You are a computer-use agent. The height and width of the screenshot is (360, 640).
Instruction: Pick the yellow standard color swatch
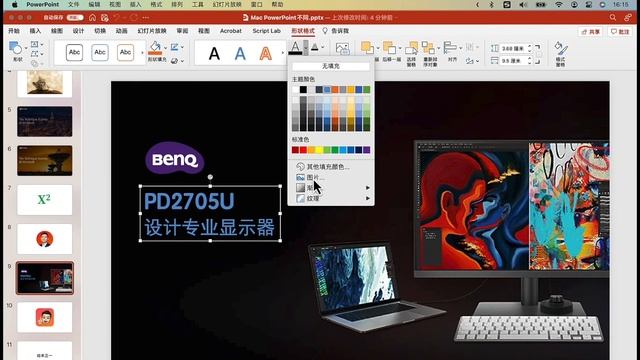pos(319,150)
